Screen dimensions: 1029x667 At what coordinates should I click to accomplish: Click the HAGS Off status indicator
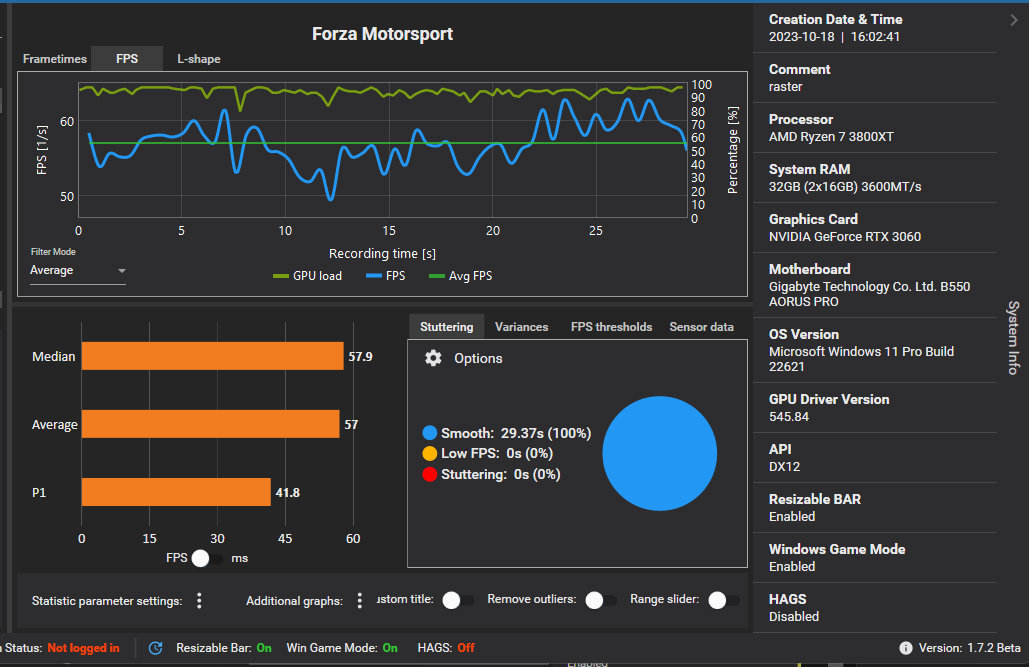point(446,648)
